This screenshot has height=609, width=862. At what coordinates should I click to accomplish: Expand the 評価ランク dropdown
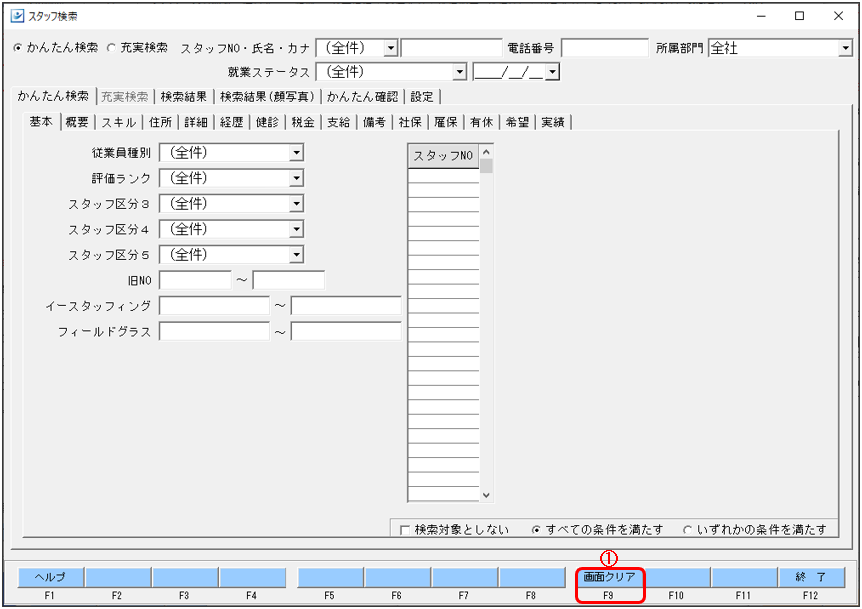click(x=296, y=178)
